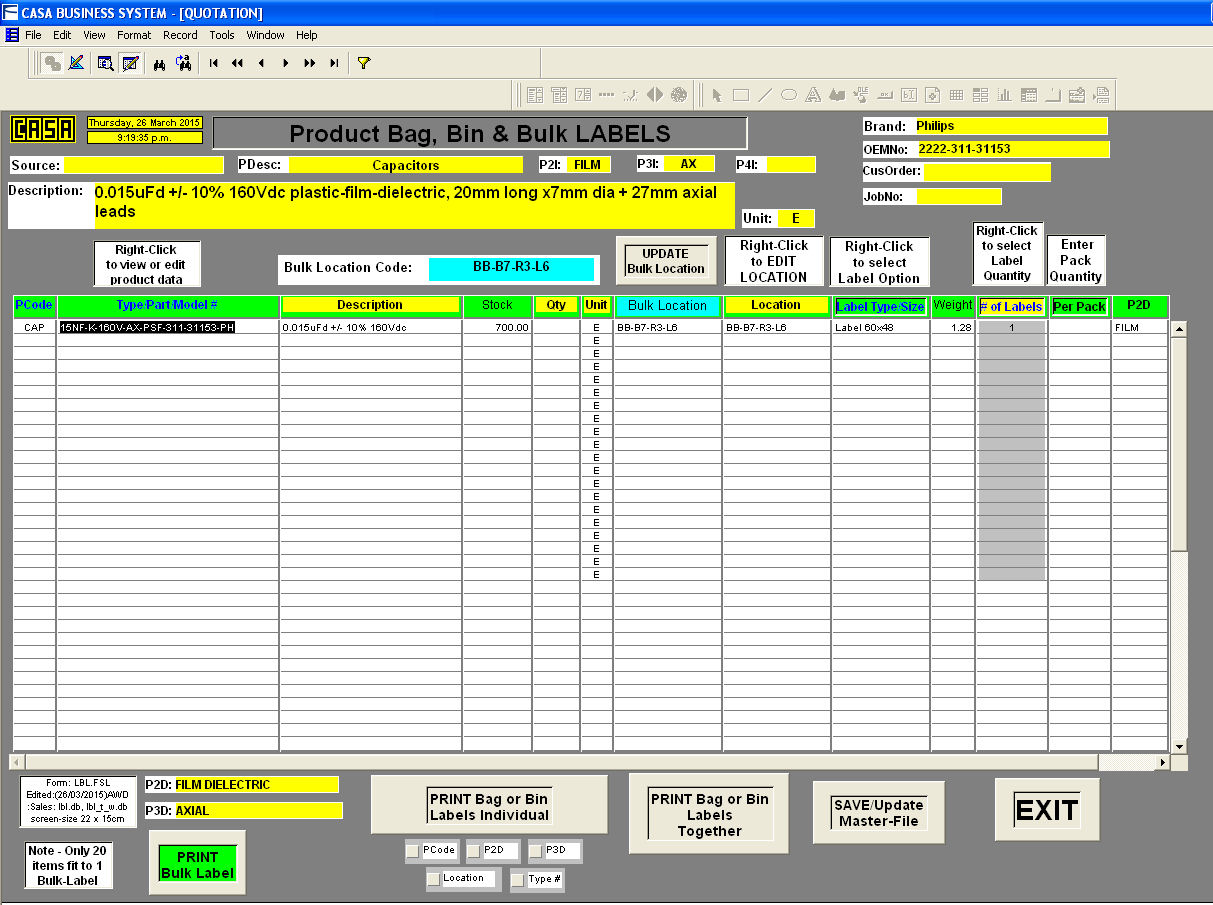This screenshot has width=1213, height=905.
Task: Click the table's vertical scrollbar down arrow
Action: [1179, 746]
